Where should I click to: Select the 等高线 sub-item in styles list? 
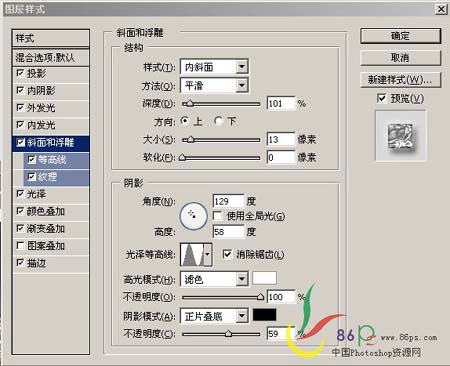(56, 160)
